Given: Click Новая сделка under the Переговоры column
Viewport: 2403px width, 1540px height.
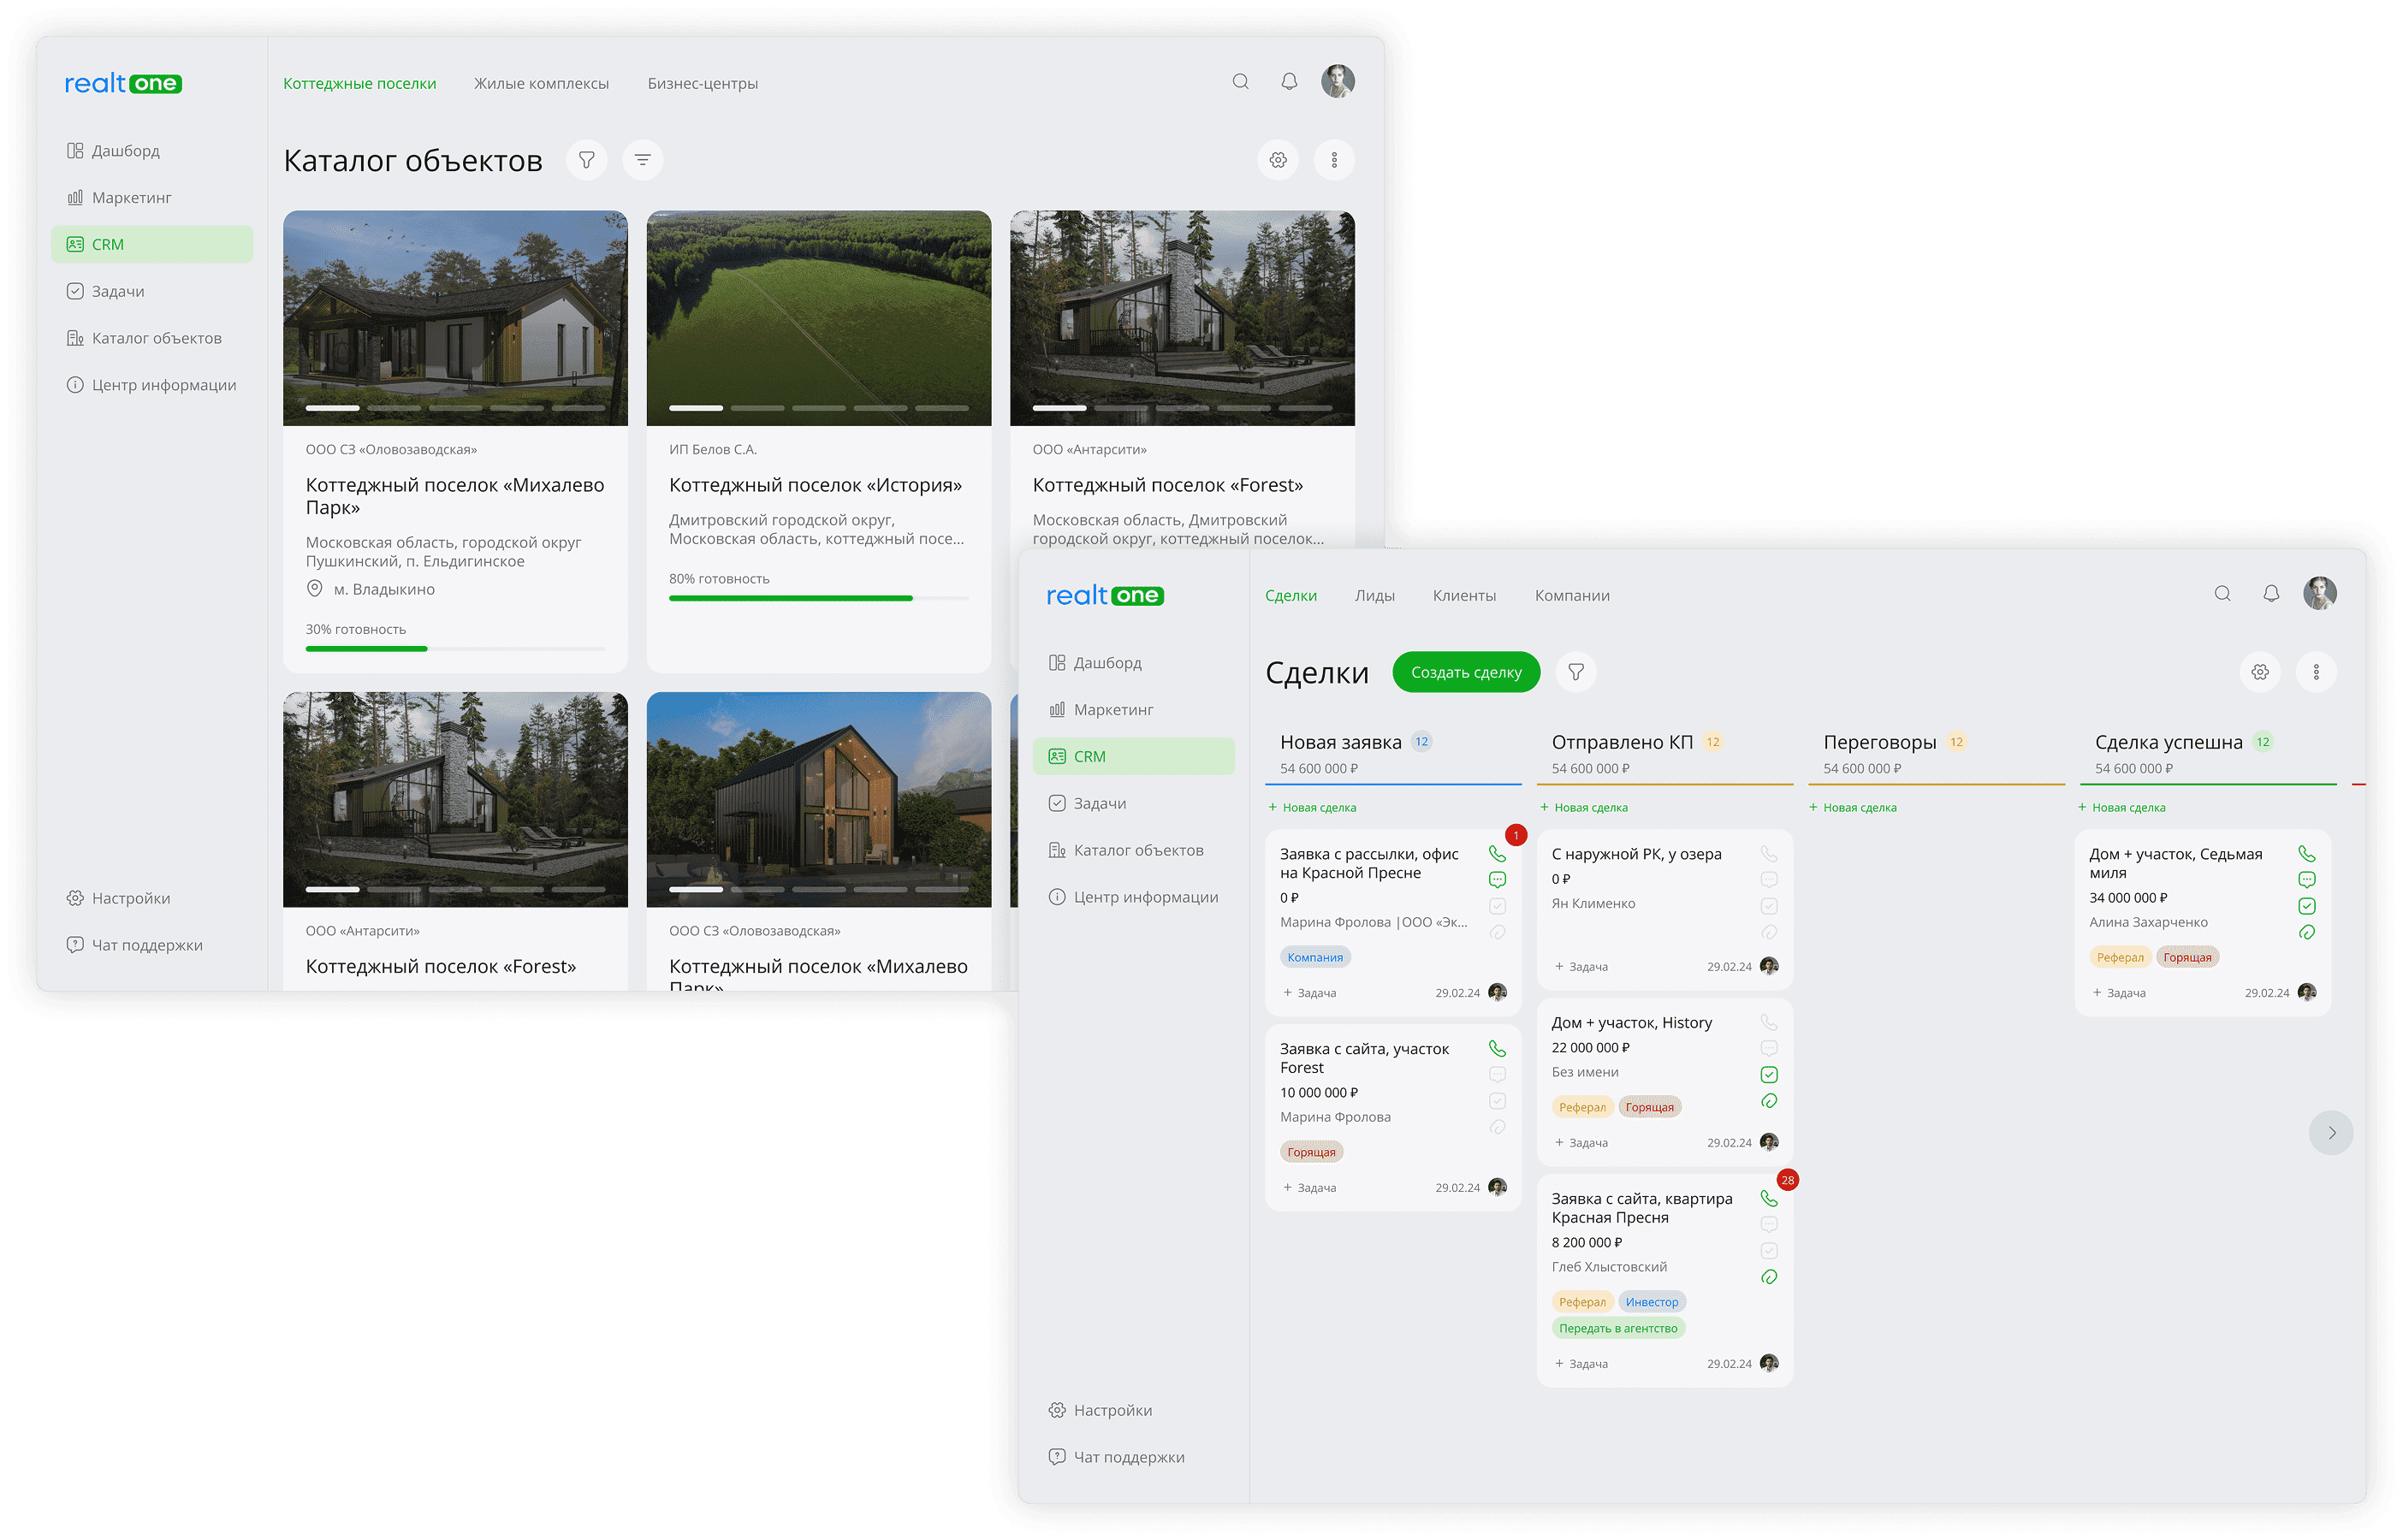Looking at the screenshot, I should pos(1853,808).
